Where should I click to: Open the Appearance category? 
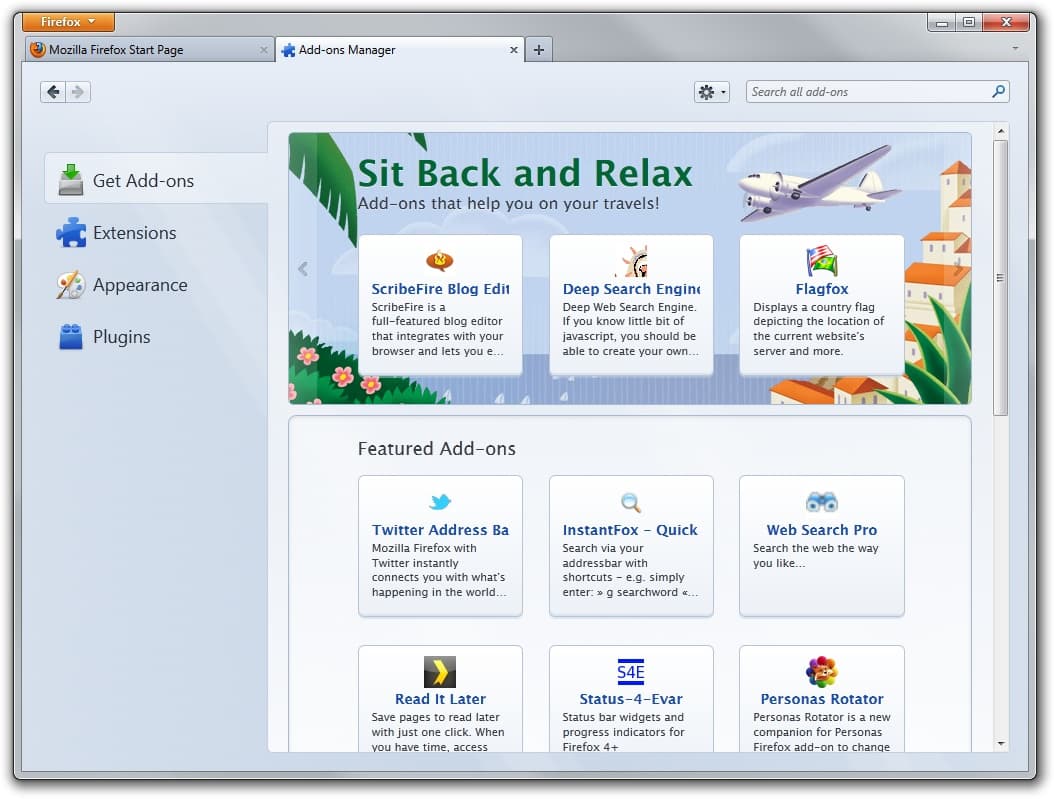tap(140, 285)
